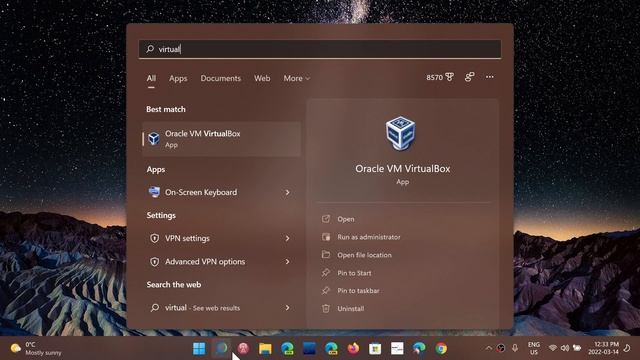Click the VirtualBox cube icon in Best match
This screenshot has height=360, width=640.
coord(154,139)
